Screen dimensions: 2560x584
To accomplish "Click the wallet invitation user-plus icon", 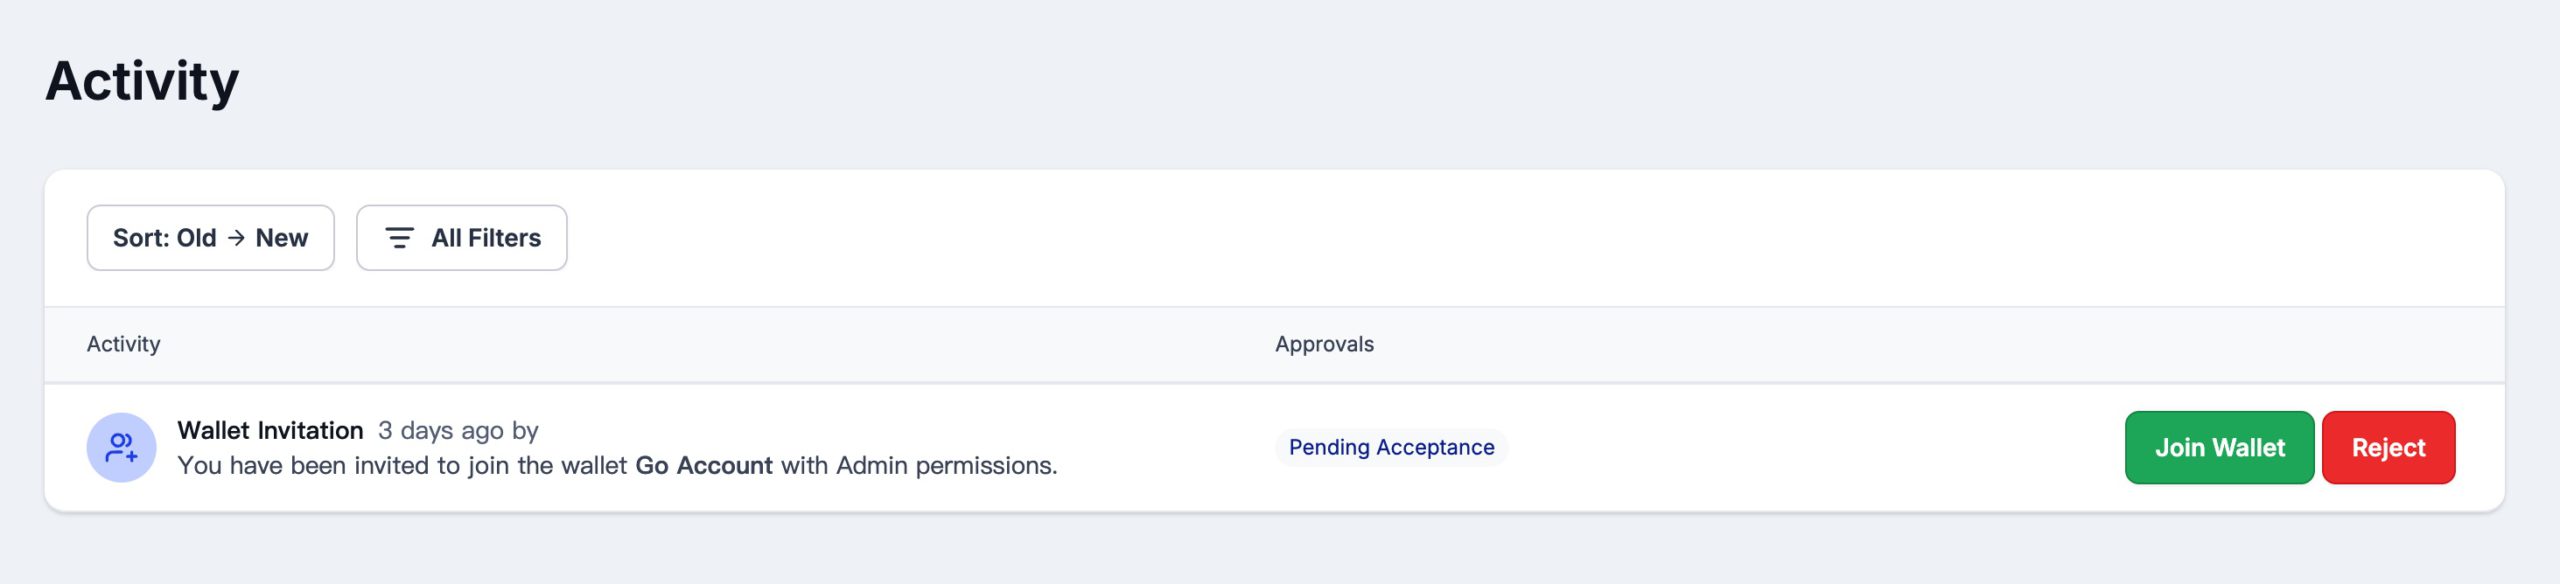I will 121,448.
